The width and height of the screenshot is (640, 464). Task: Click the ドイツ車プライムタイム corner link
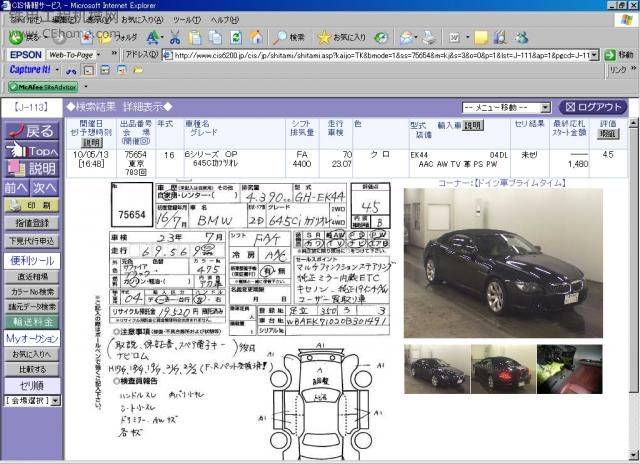pos(502,183)
